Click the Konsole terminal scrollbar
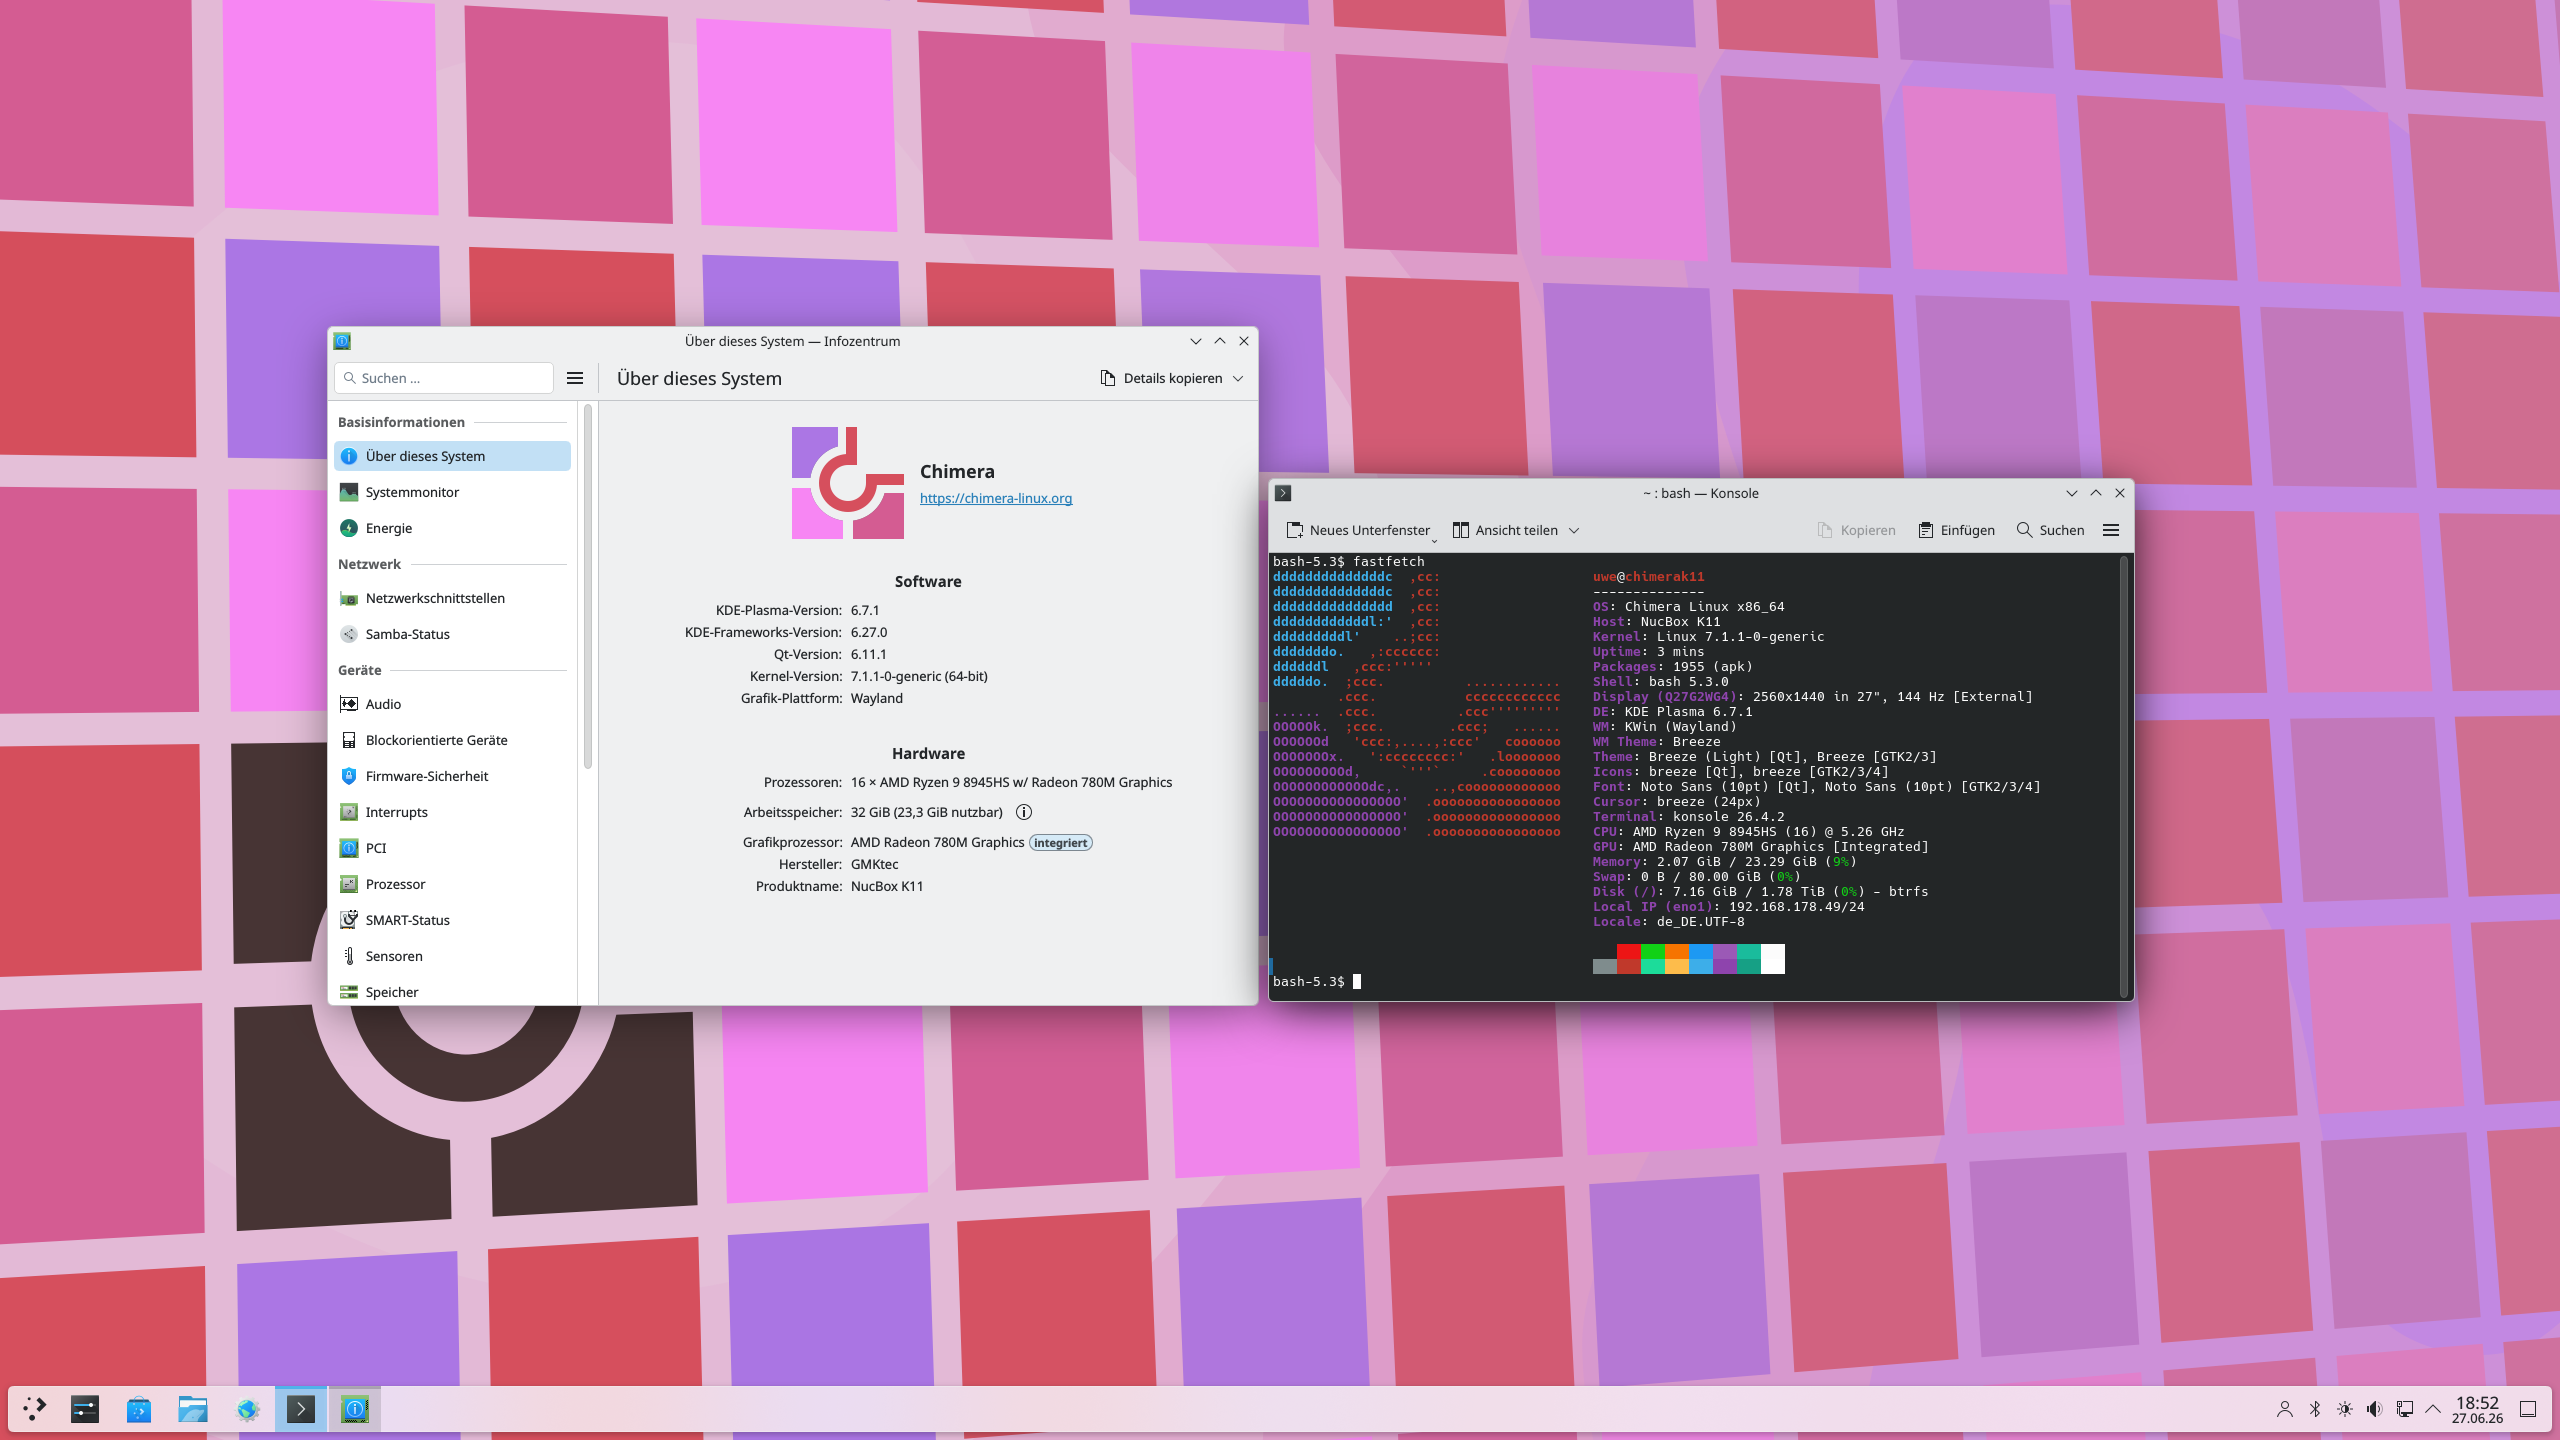This screenshot has height=1440, width=2560. pos(2124,776)
